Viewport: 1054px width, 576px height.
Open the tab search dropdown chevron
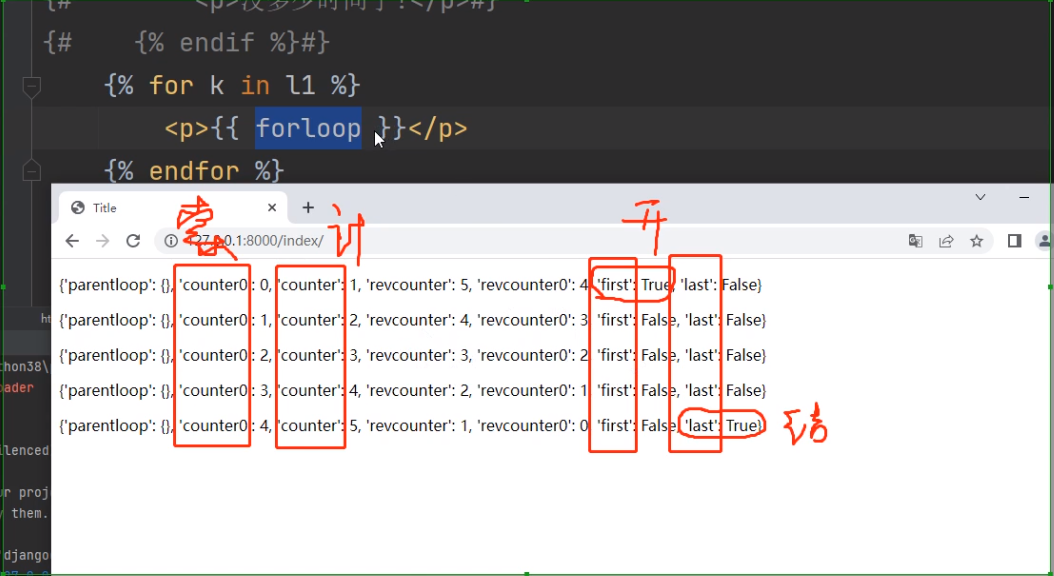point(980,197)
